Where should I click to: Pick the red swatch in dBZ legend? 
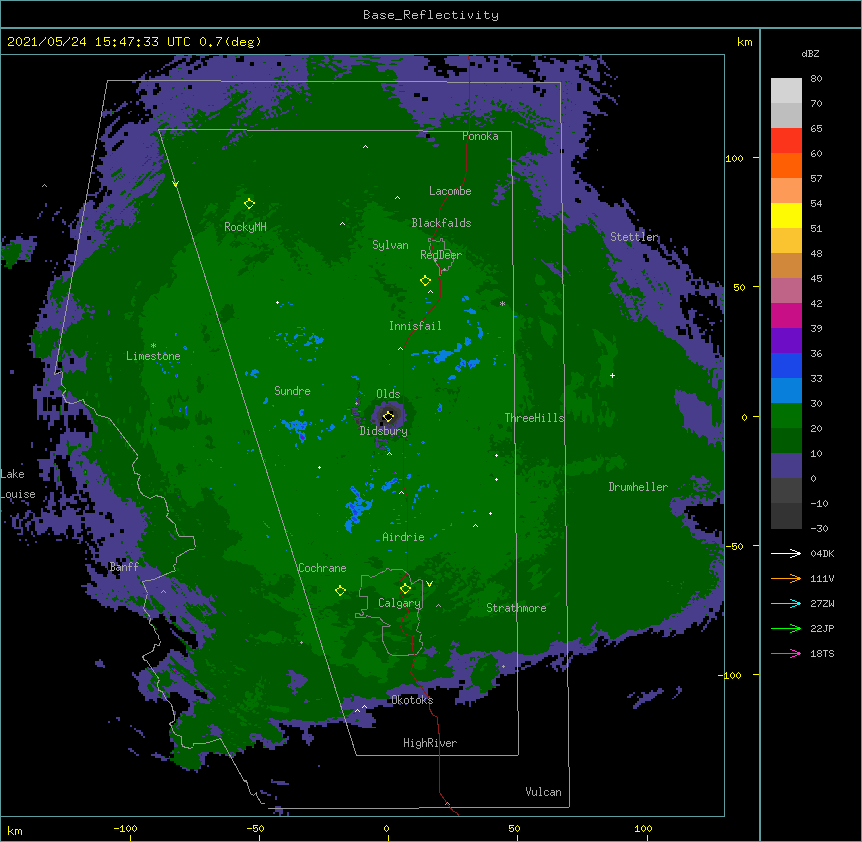(x=786, y=140)
